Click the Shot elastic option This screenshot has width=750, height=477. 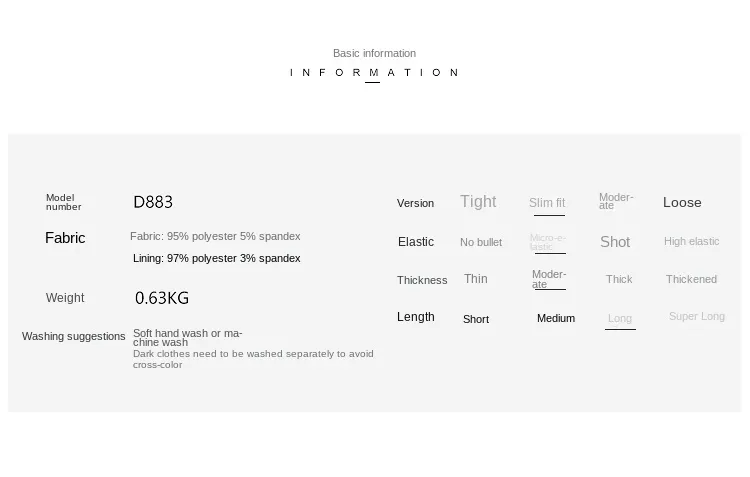615,242
